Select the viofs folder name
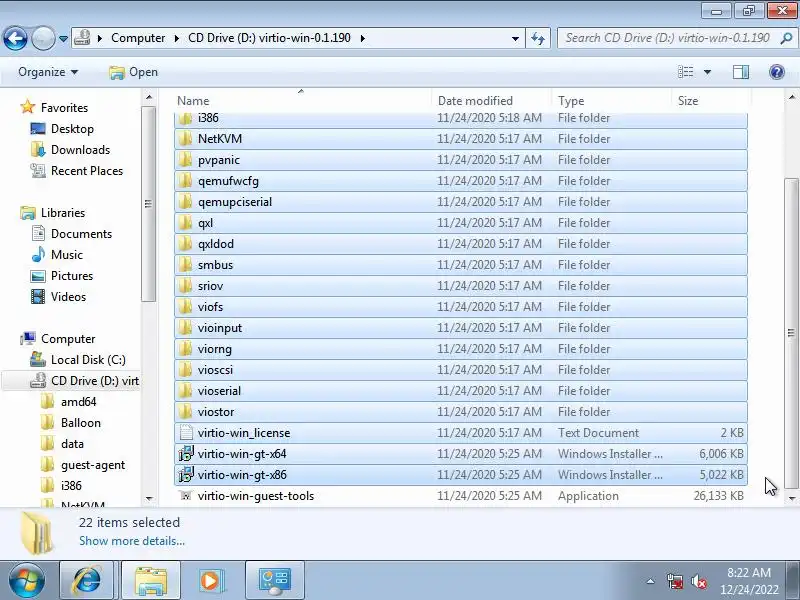The image size is (800, 600). (x=210, y=307)
